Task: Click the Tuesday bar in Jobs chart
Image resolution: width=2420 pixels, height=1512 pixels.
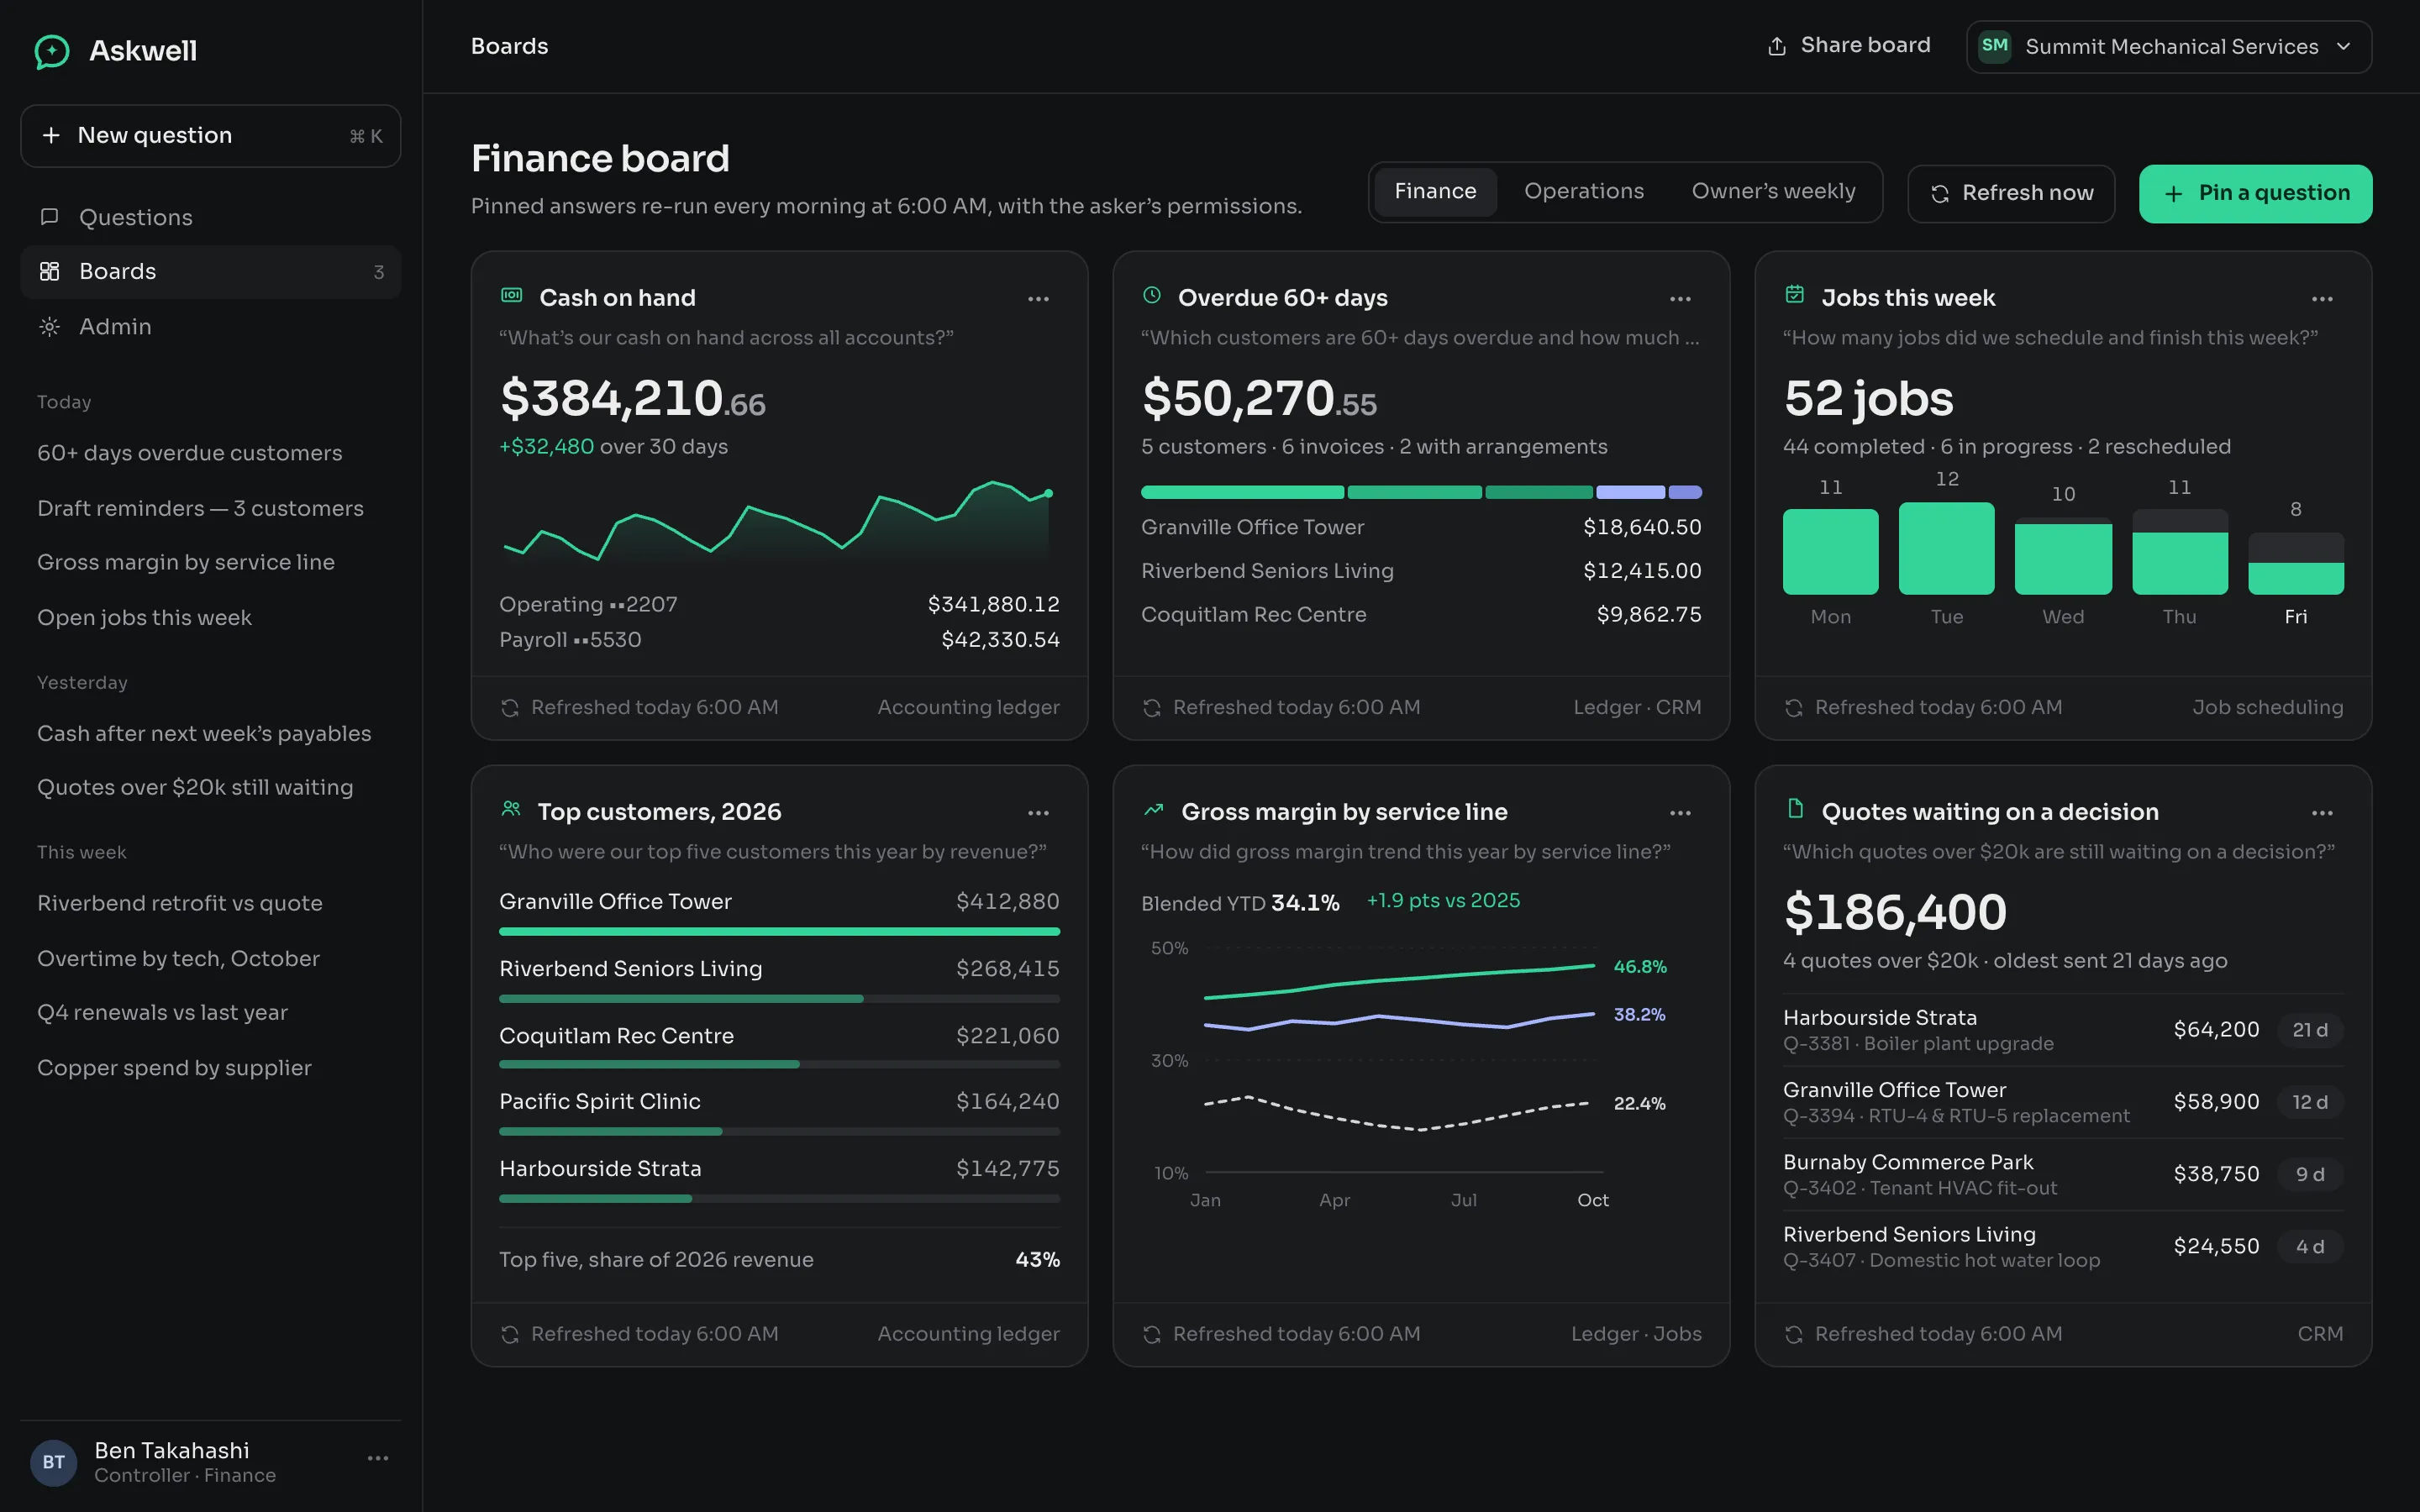Action: 1946,549
